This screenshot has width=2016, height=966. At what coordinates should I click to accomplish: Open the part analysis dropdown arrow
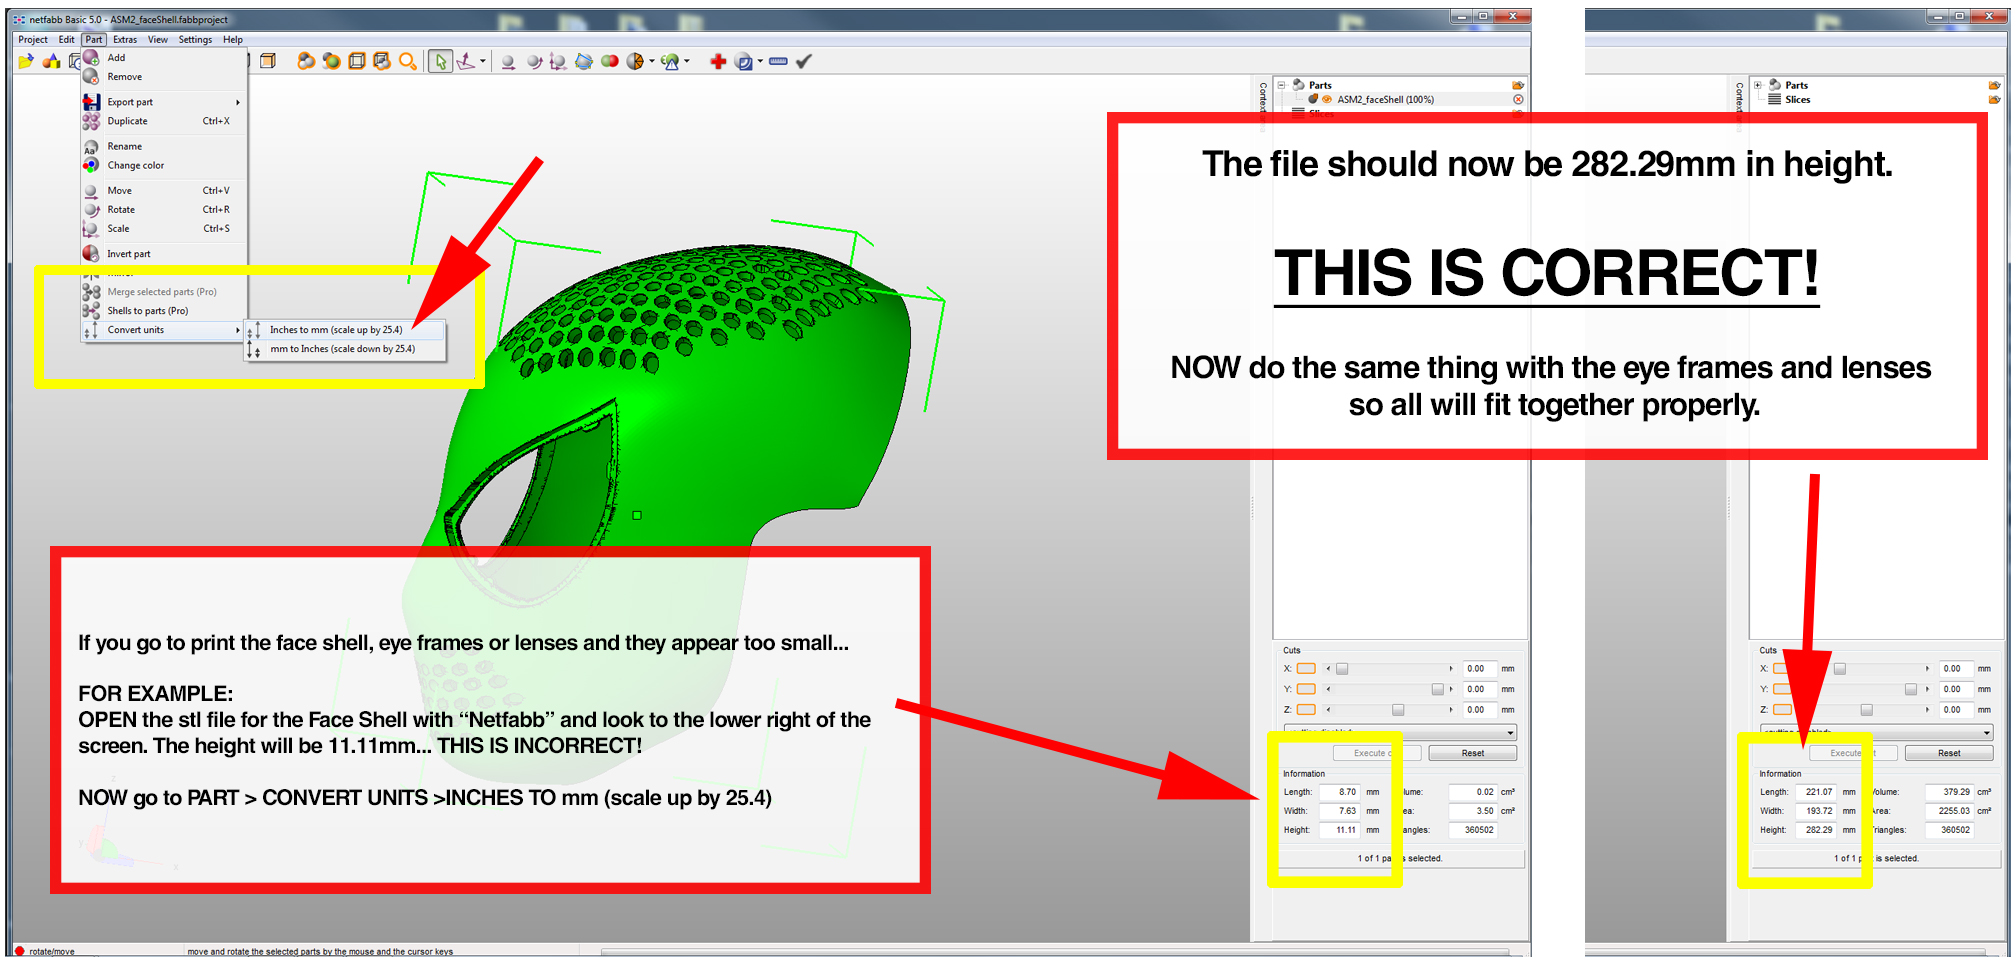[687, 62]
